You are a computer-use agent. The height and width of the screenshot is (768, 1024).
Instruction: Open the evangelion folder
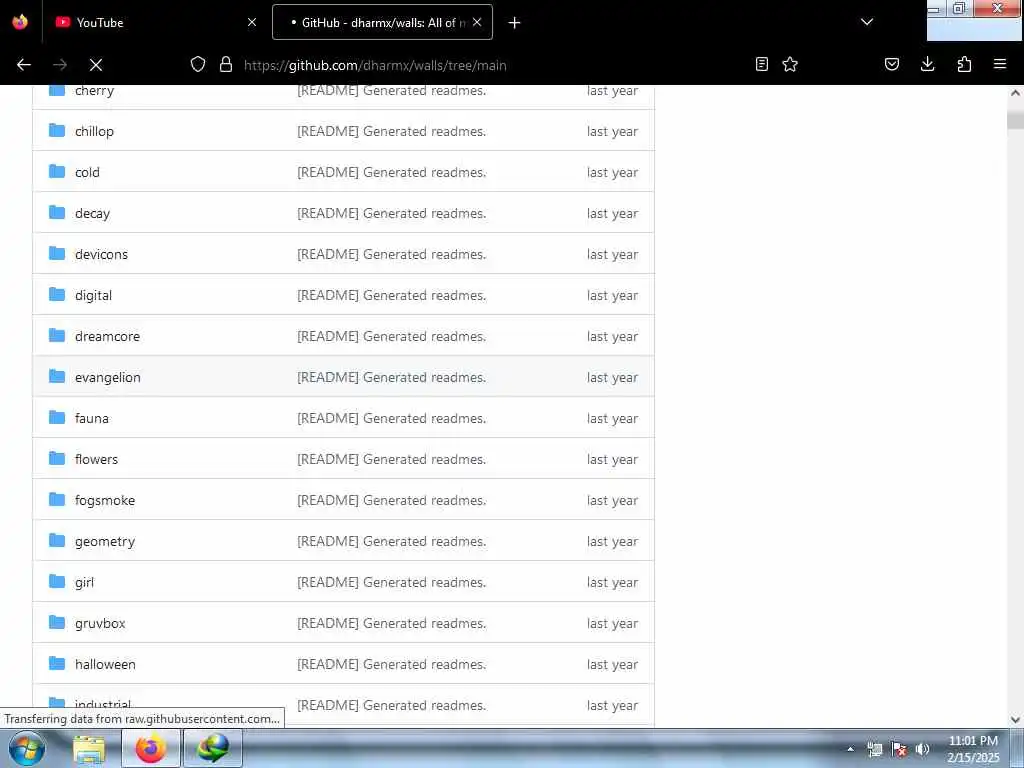click(x=108, y=377)
